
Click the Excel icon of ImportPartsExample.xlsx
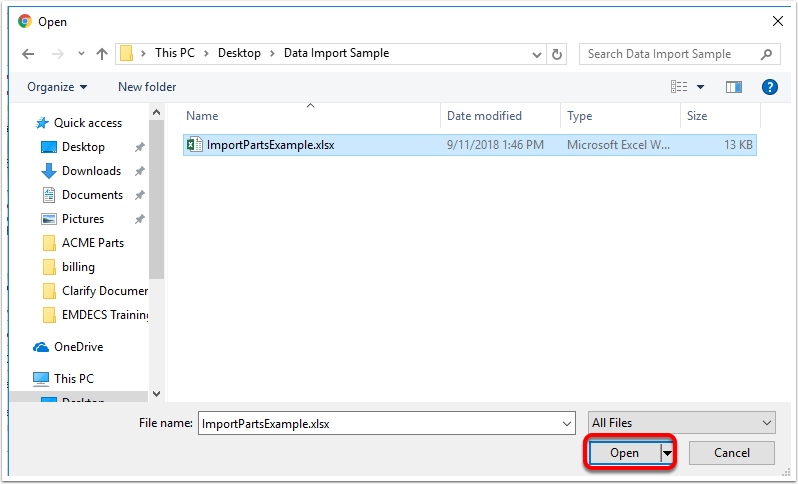[x=195, y=145]
